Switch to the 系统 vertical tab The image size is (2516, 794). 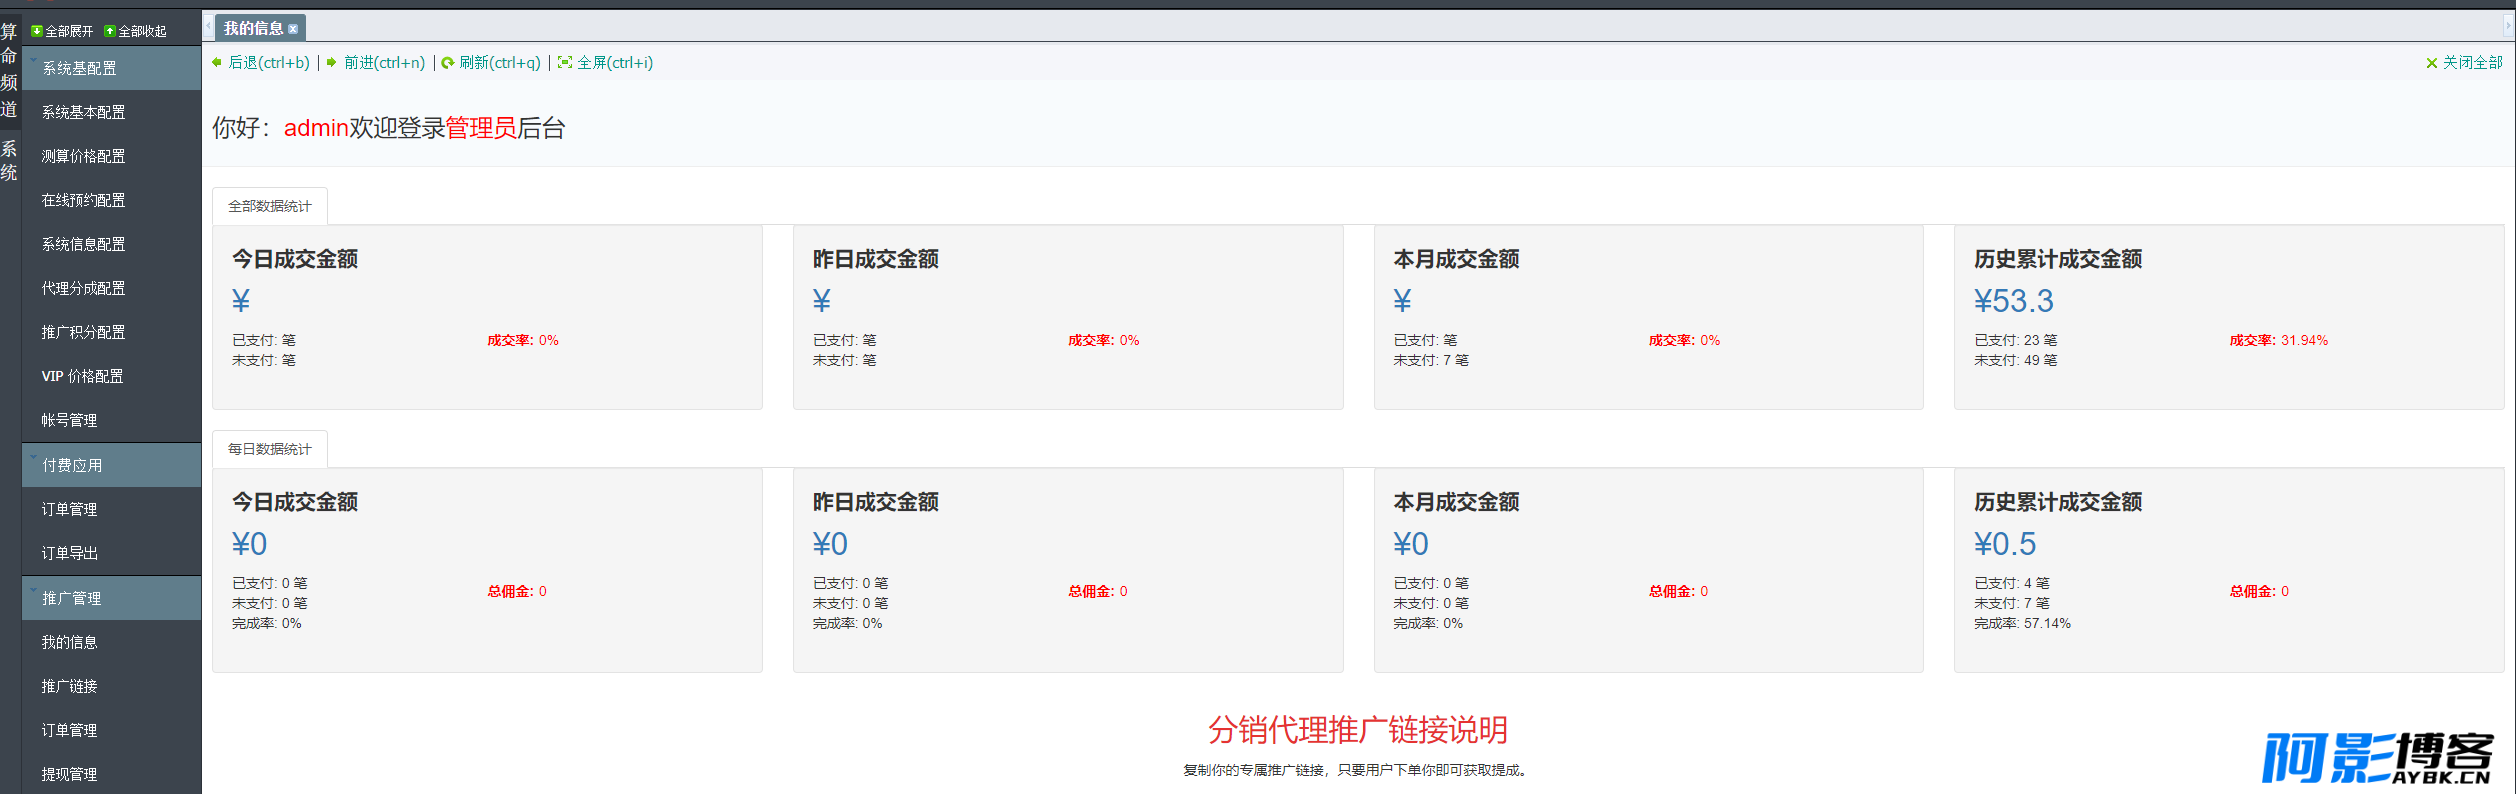click(x=9, y=160)
